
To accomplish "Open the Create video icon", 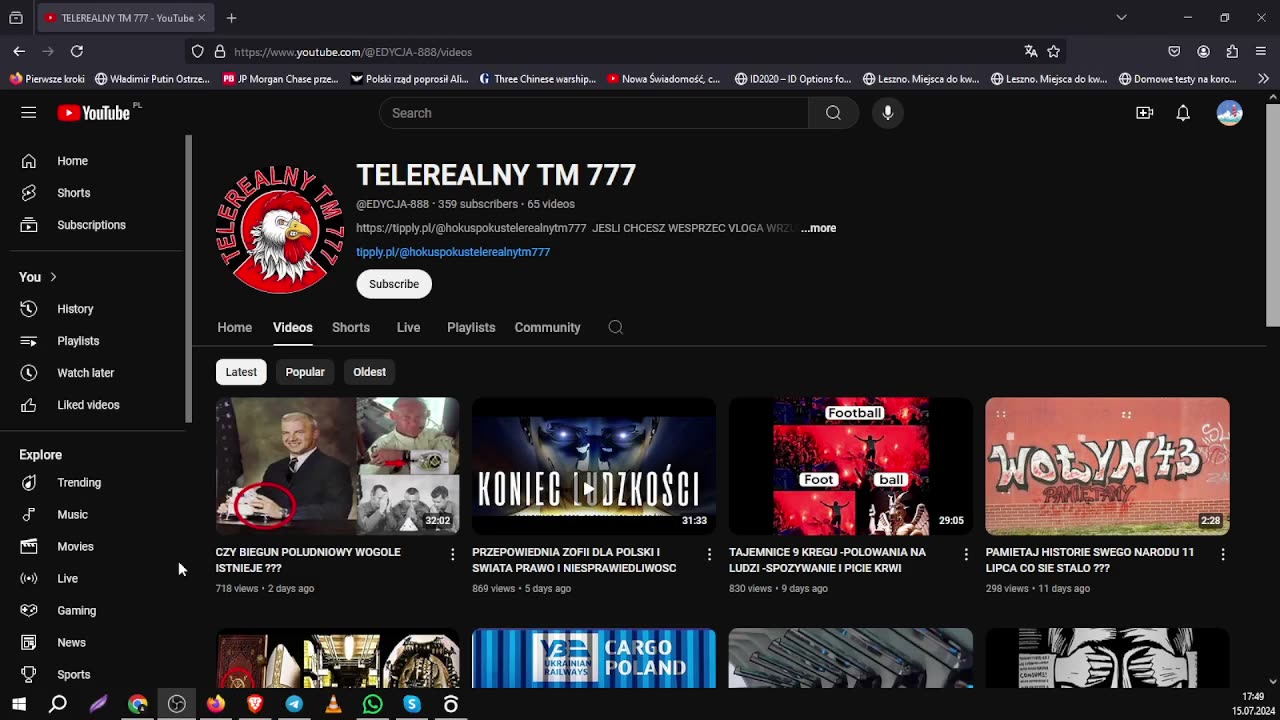I will point(1145,113).
